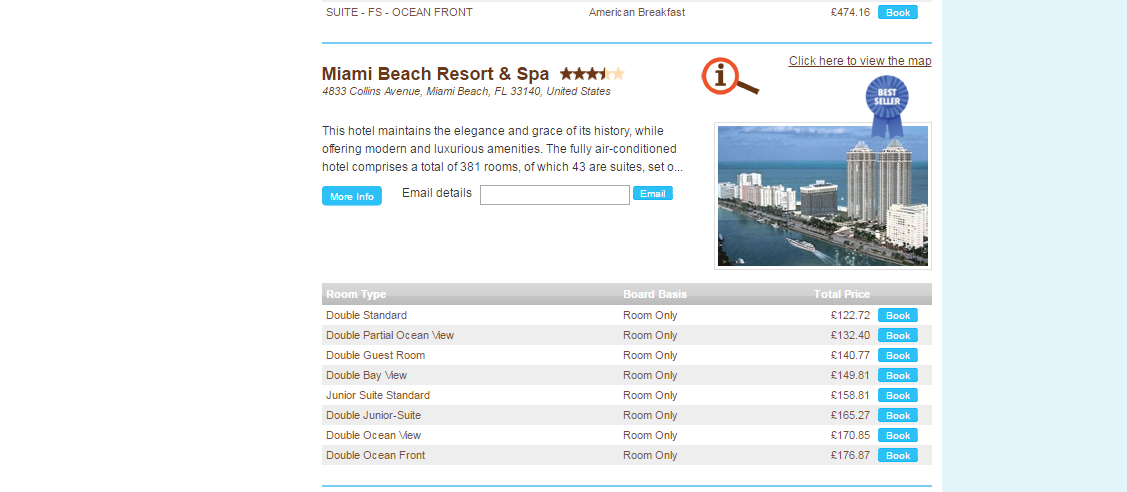Viewport: 1127px width, 492px height.
Task: Book the Suite FS Ocean Front room
Action: (x=898, y=12)
